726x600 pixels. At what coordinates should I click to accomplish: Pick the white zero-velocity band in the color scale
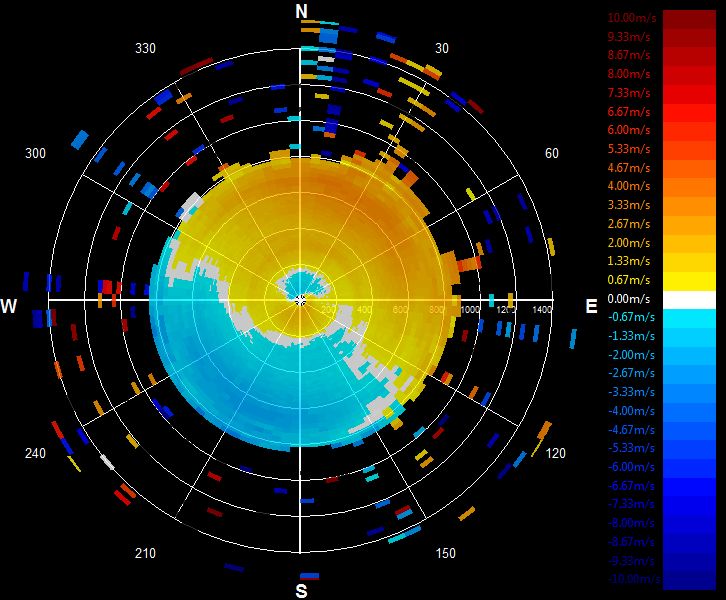(689, 300)
